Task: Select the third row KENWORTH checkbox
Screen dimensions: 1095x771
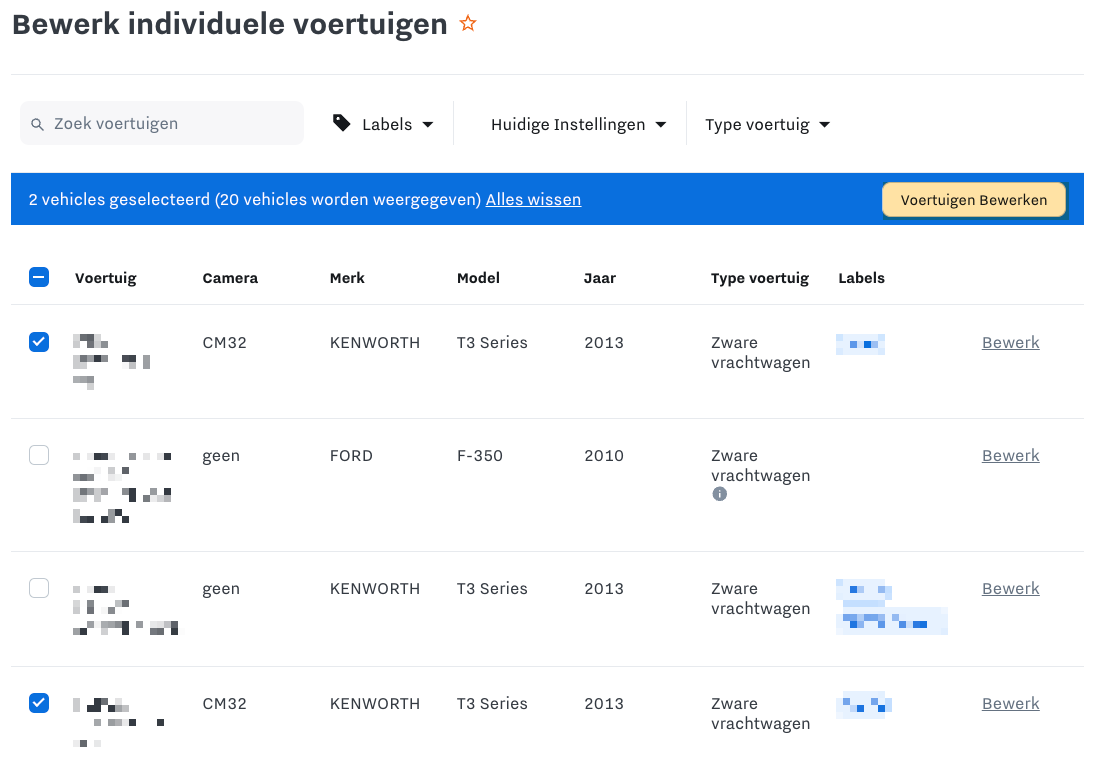Action: tap(39, 589)
